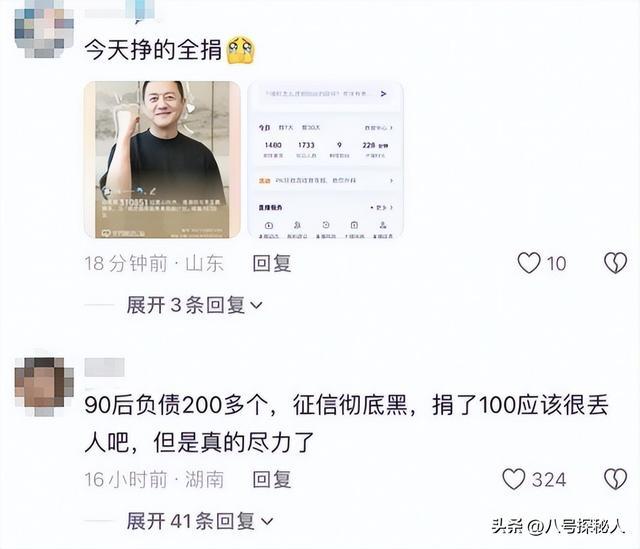The image size is (640, 549).
Task: Dislike the Hunan comment with broken heart
Action: (x=615, y=479)
